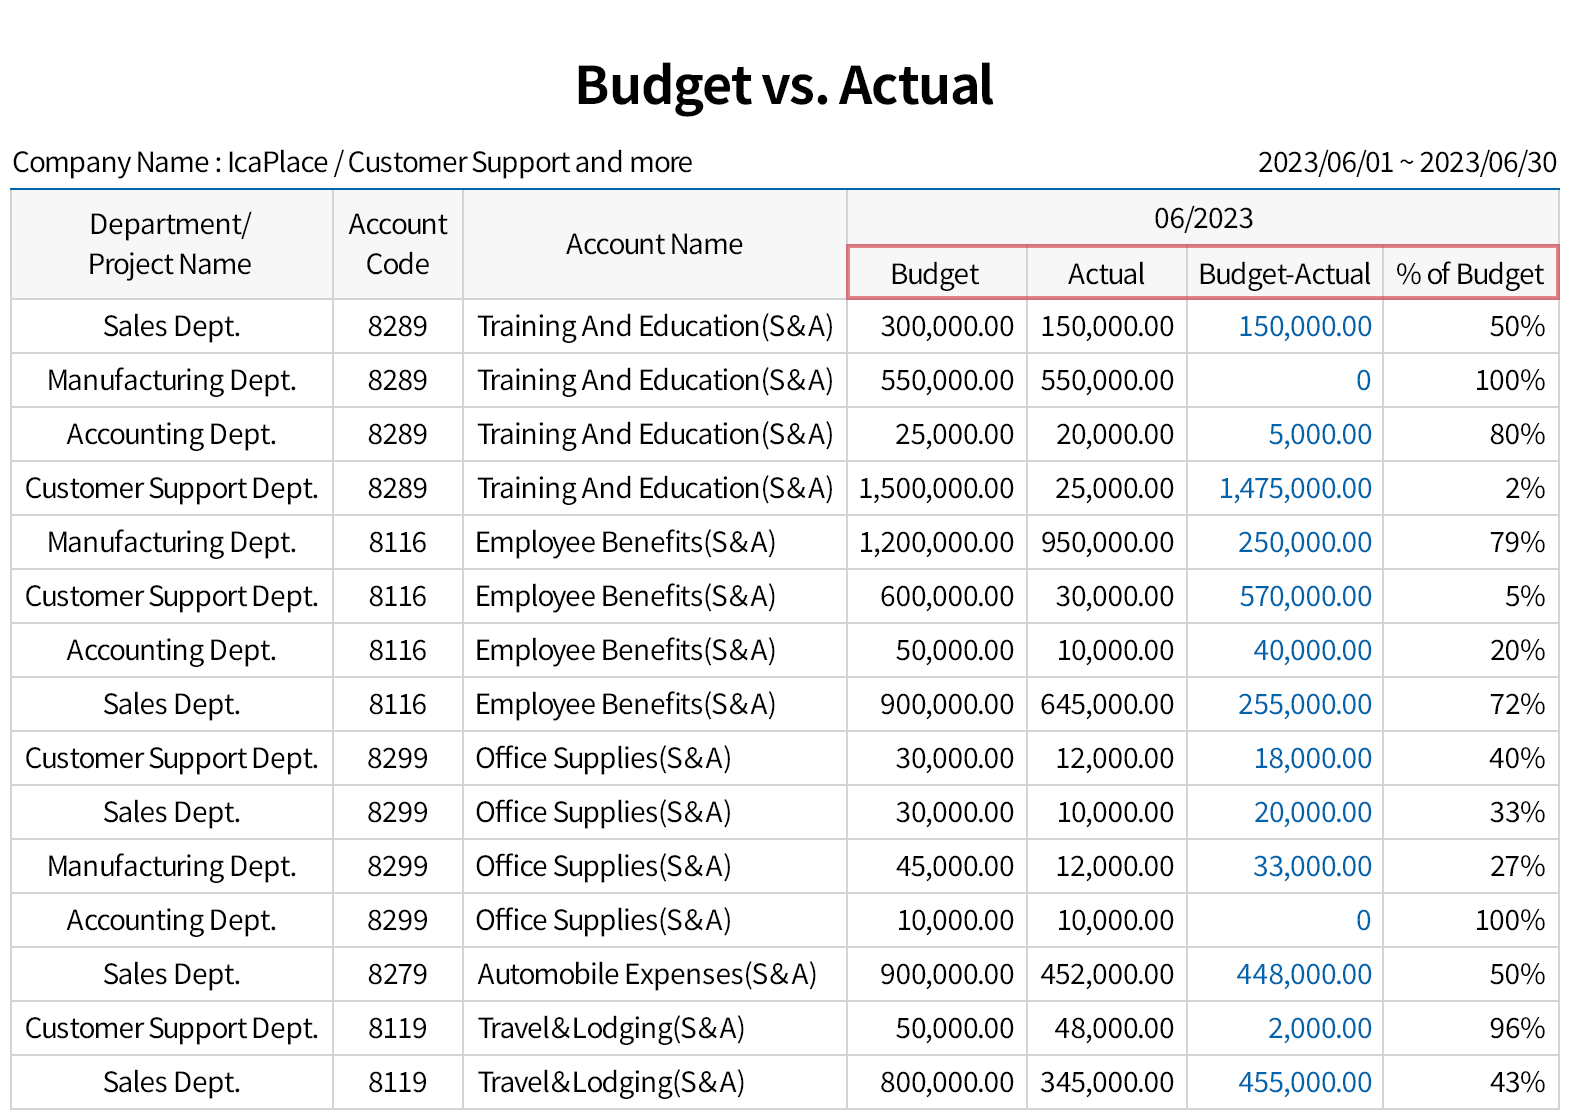Open the 448,000.00 Automobile Expenses difference
This screenshot has width=1570, height=1120.
pyautogui.click(x=1303, y=974)
